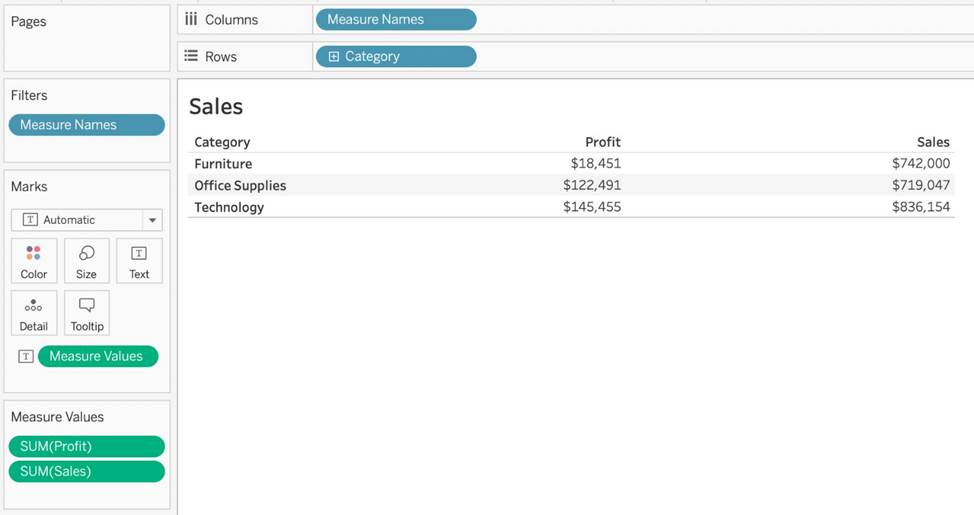Click the Sales column header
The height and width of the screenshot is (515, 974).
933,142
